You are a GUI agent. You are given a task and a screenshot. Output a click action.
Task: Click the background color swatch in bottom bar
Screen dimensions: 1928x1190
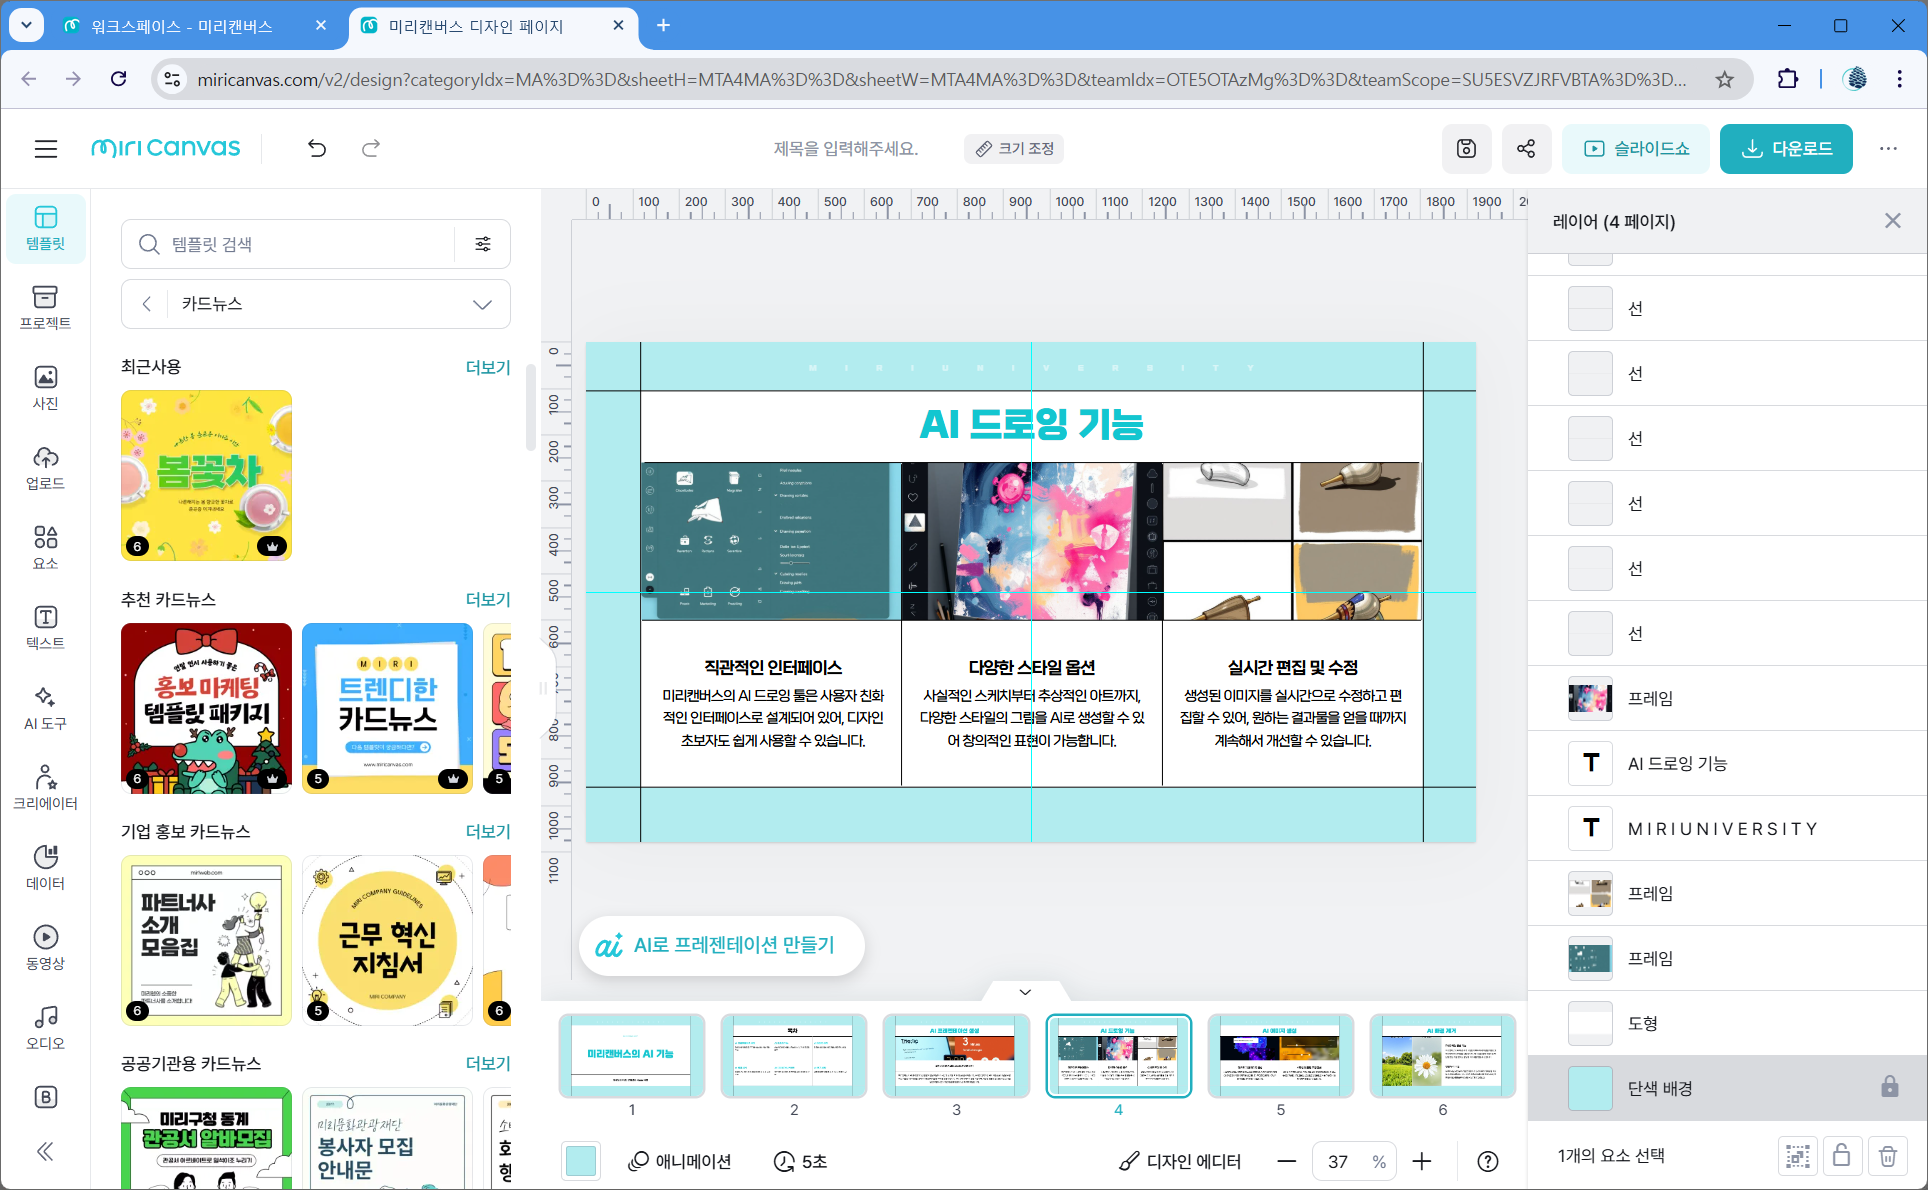tap(581, 1161)
